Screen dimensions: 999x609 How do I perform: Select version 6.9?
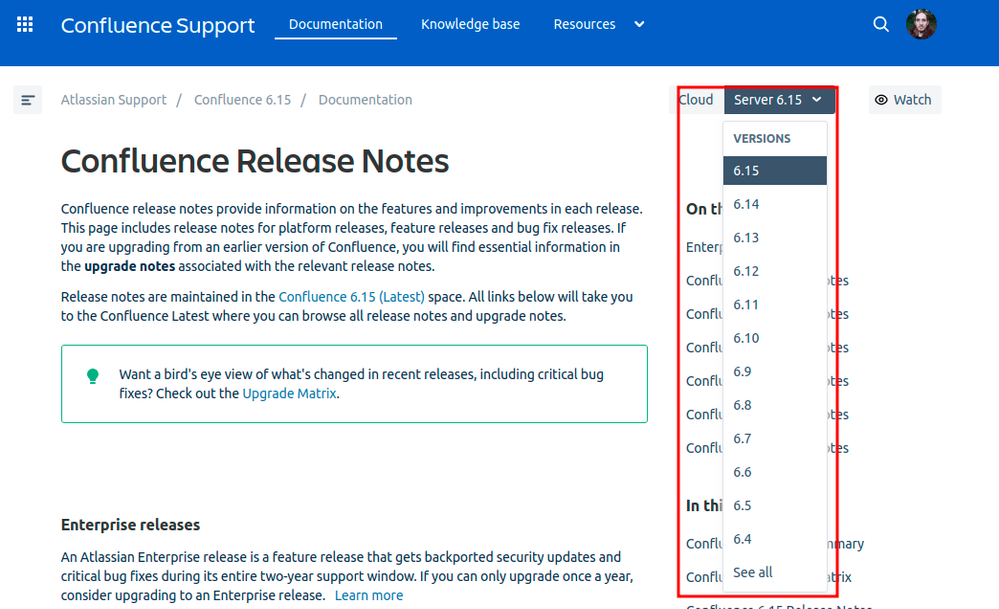point(775,371)
